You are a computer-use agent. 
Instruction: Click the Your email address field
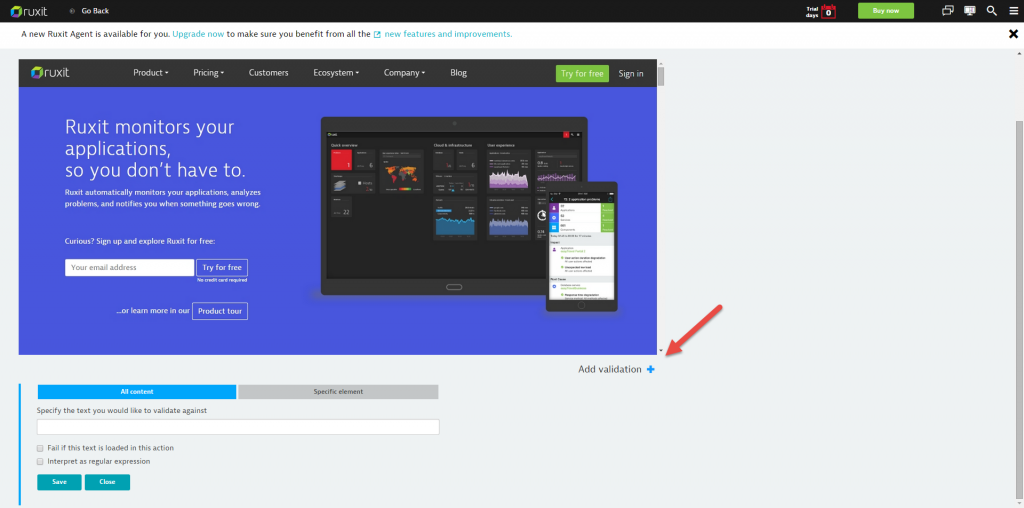[129, 268]
